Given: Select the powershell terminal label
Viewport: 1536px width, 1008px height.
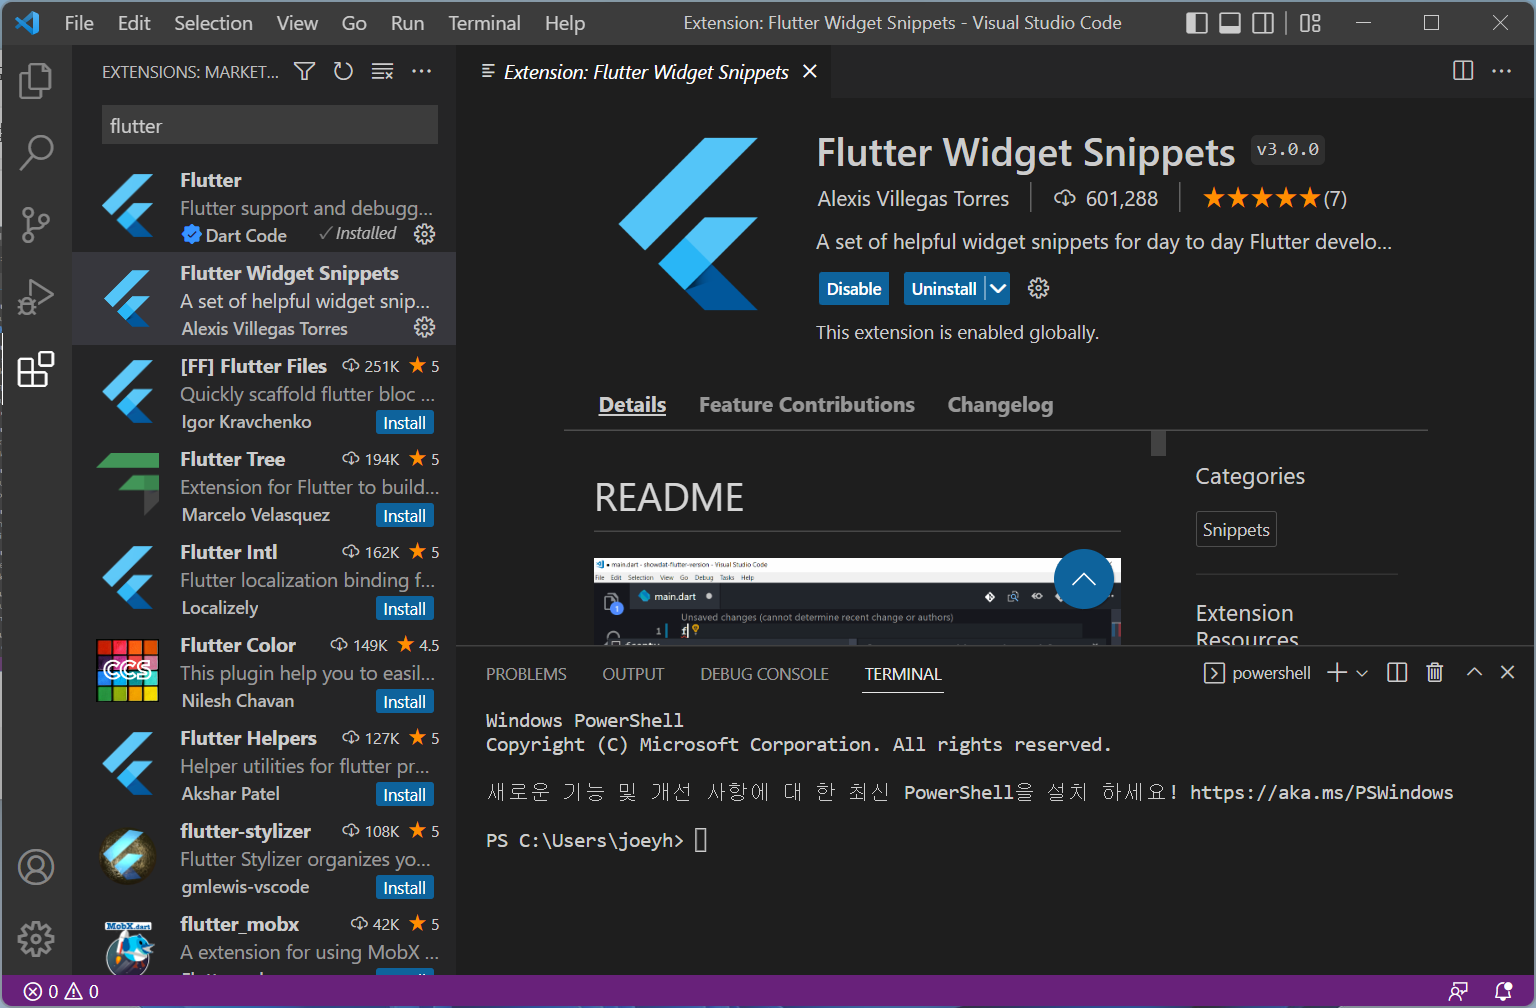Looking at the screenshot, I should pos(1271,673).
